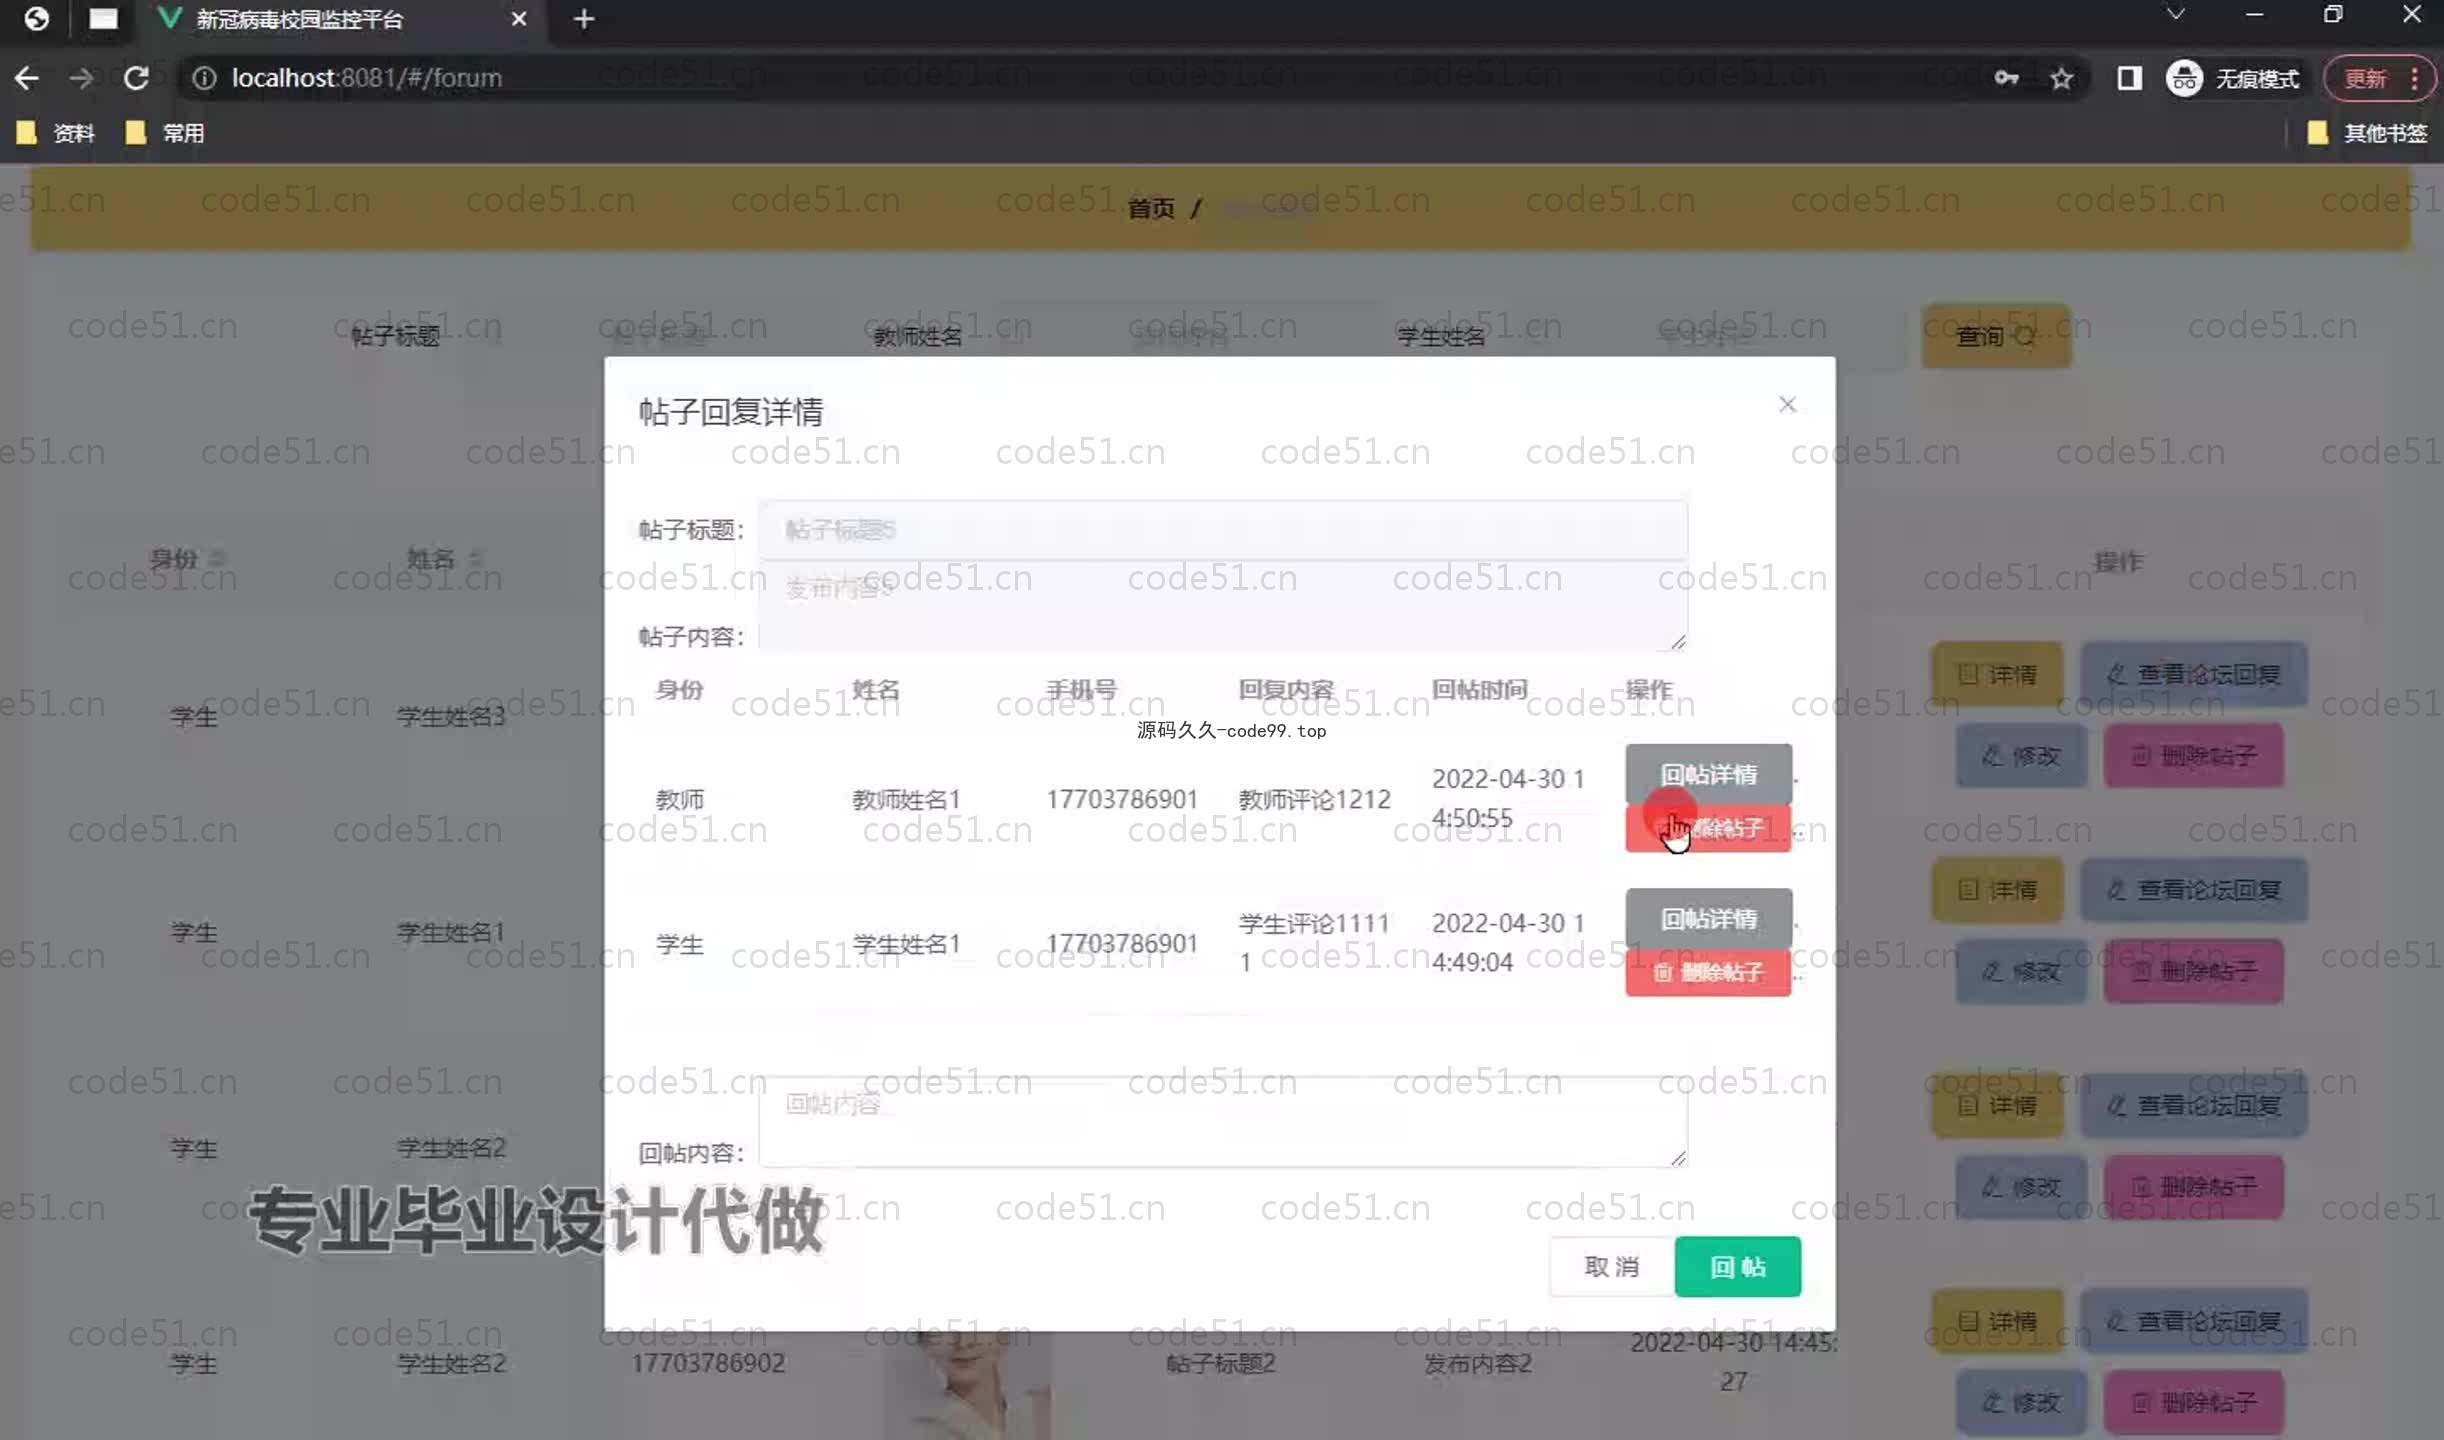Viewport: 2444px width, 1440px height.
Task: Click the reply text 教师评论1212
Action: pos(1314,799)
